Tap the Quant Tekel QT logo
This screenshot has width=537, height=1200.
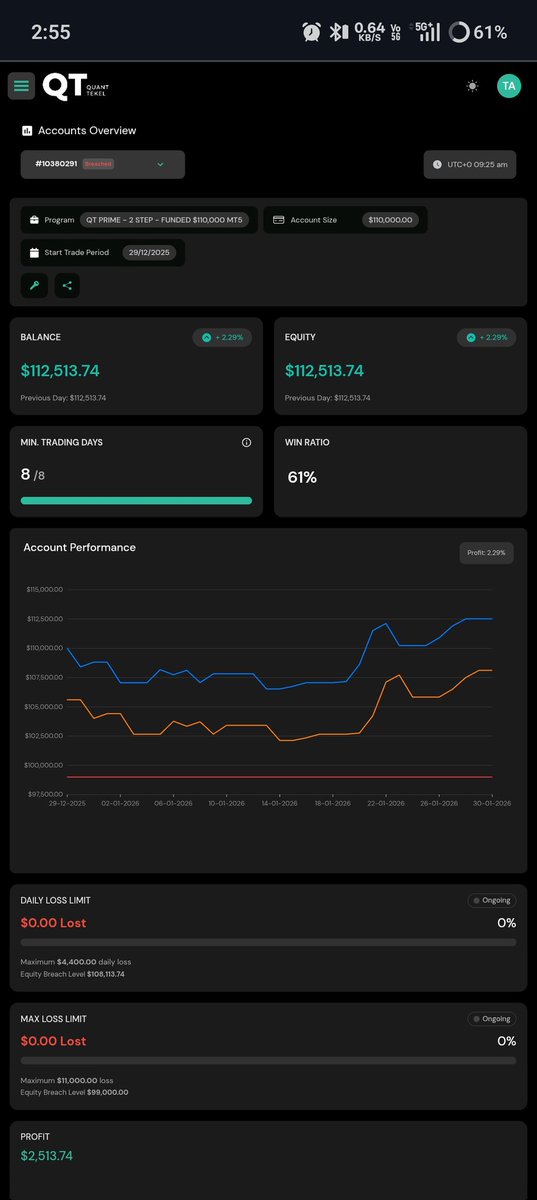point(77,87)
